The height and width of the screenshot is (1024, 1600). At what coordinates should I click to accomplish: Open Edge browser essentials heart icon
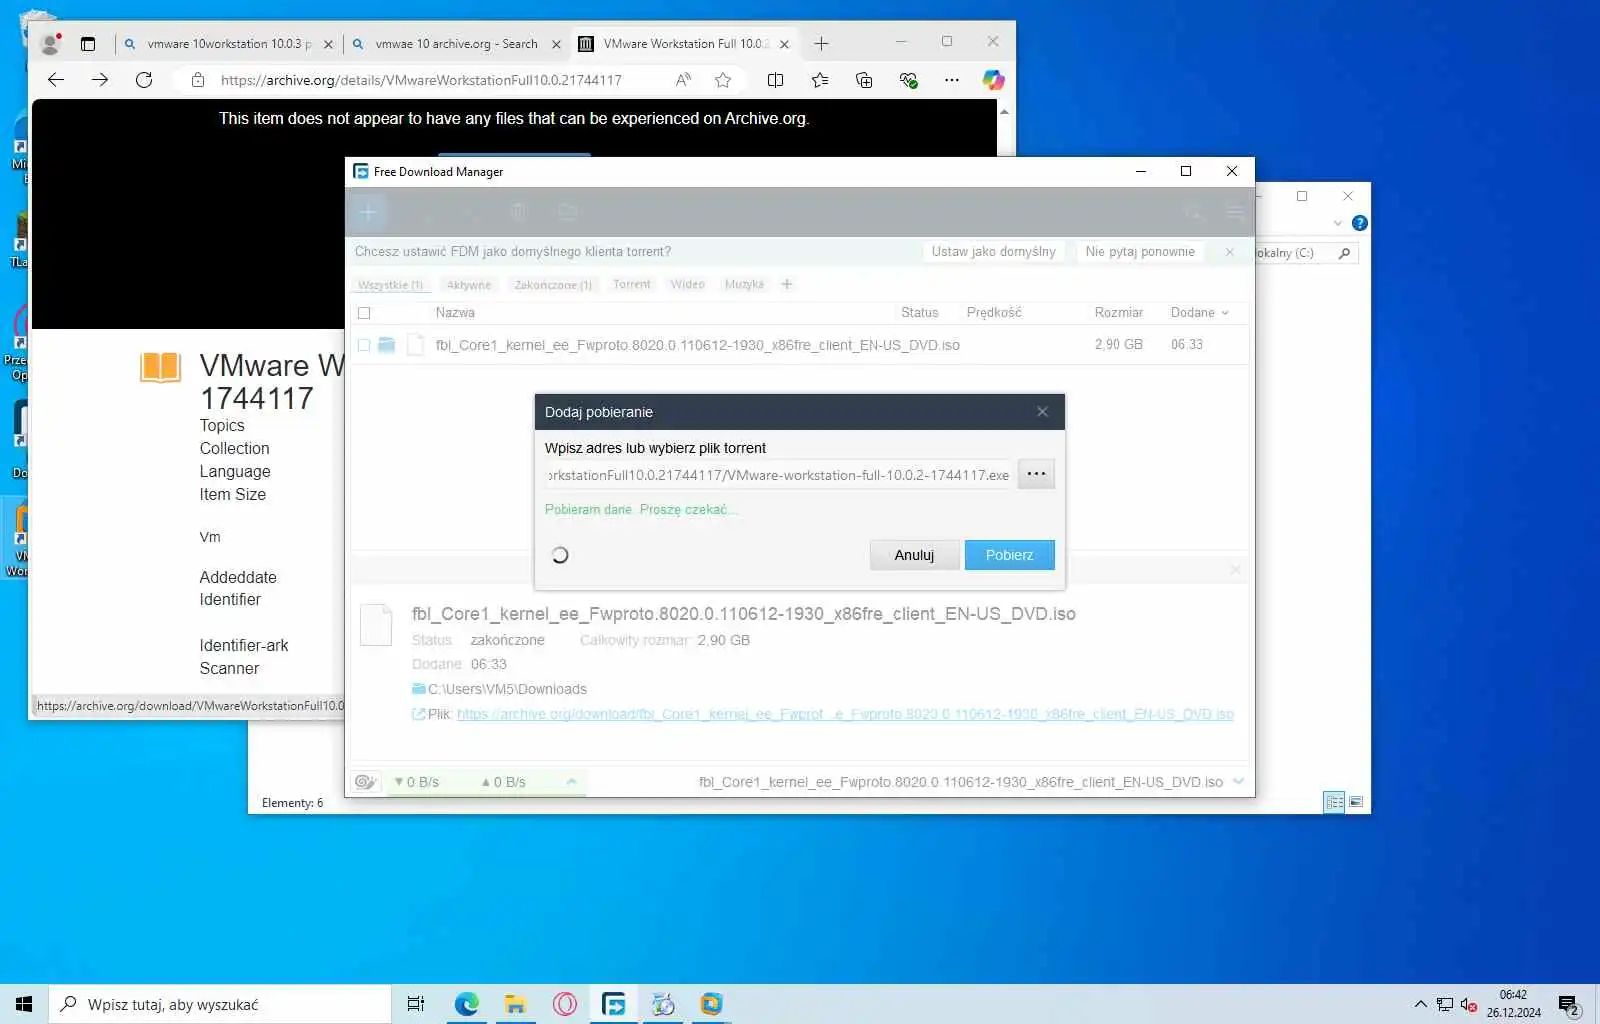pyautogui.click(x=908, y=80)
